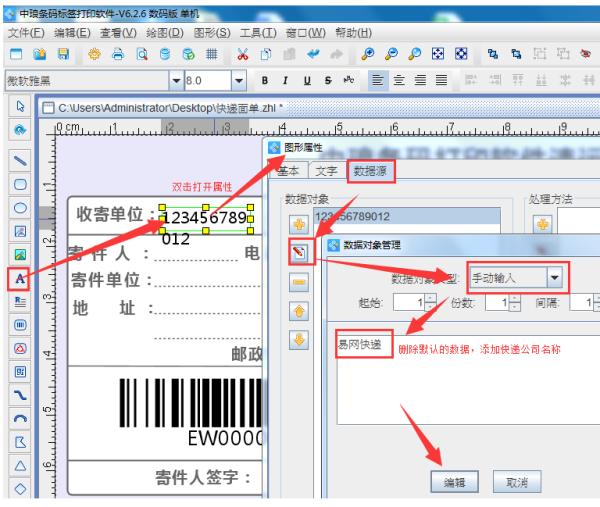Open the 手动输入 data type dropdown
Viewport: 600px width, 507px height.
(553, 277)
